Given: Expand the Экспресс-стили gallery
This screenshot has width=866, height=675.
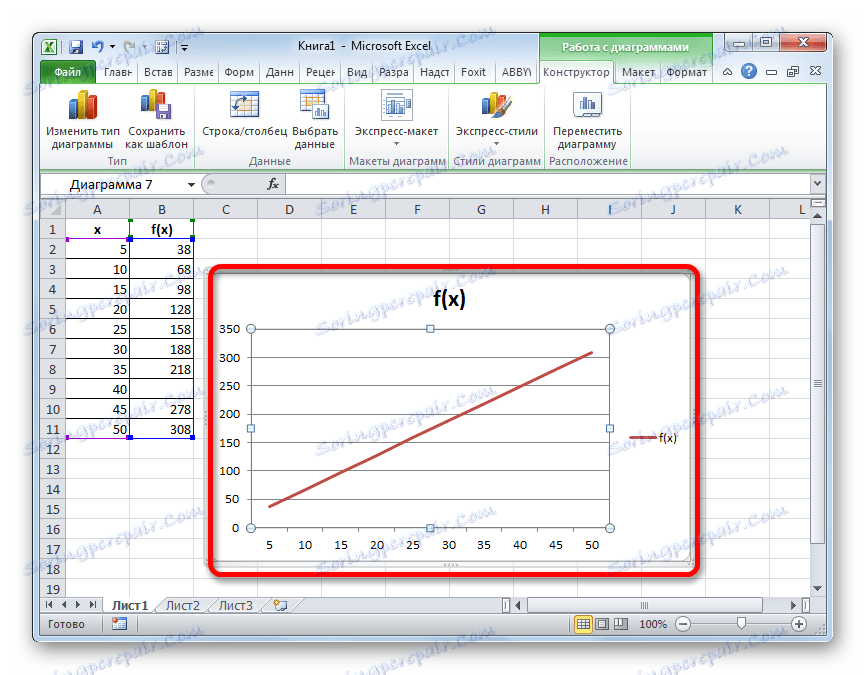Looking at the screenshot, I should click(x=495, y=117).
